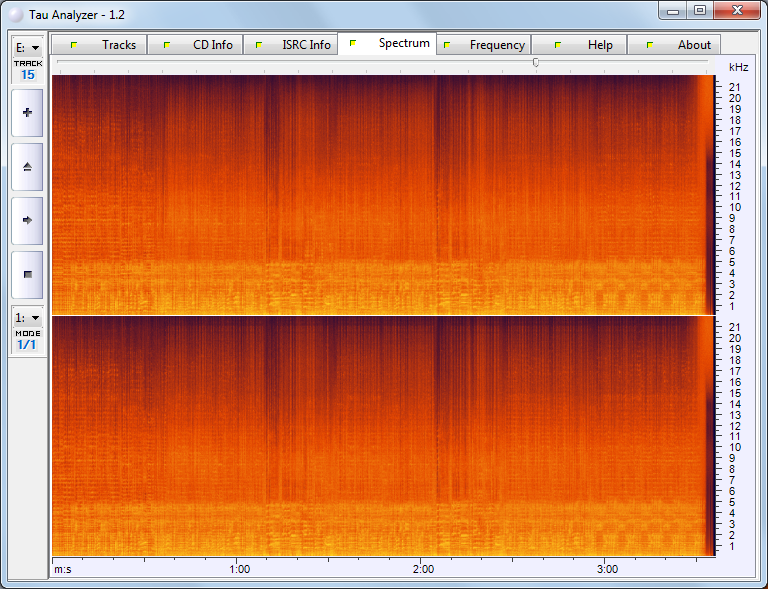Switch to the Tracks tab

[99, 45]
